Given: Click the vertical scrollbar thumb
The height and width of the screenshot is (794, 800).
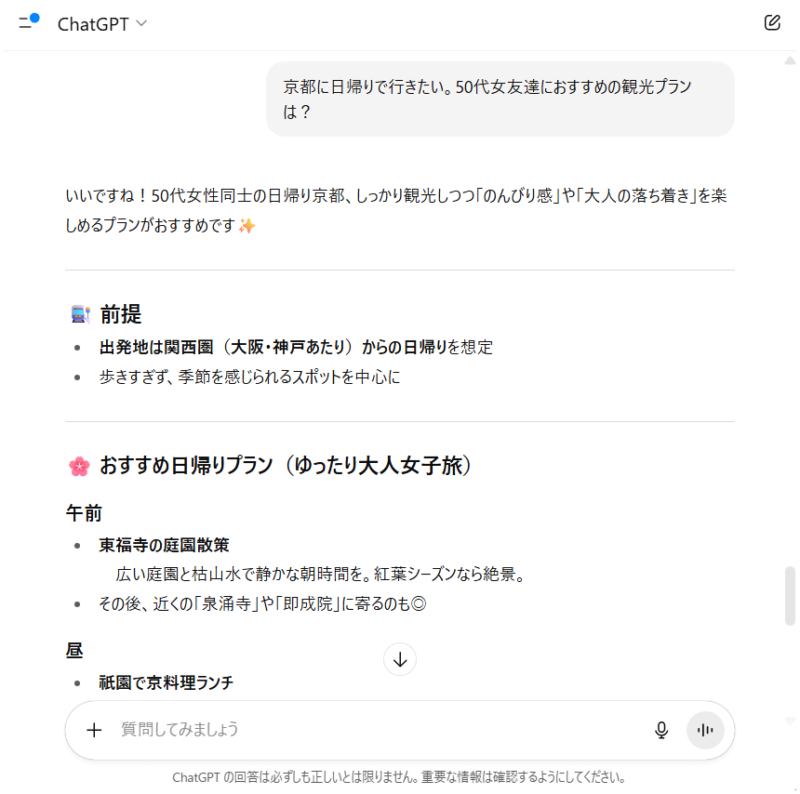Looking at the screenshot, I should pyautogui.click(x=791, y=596).
